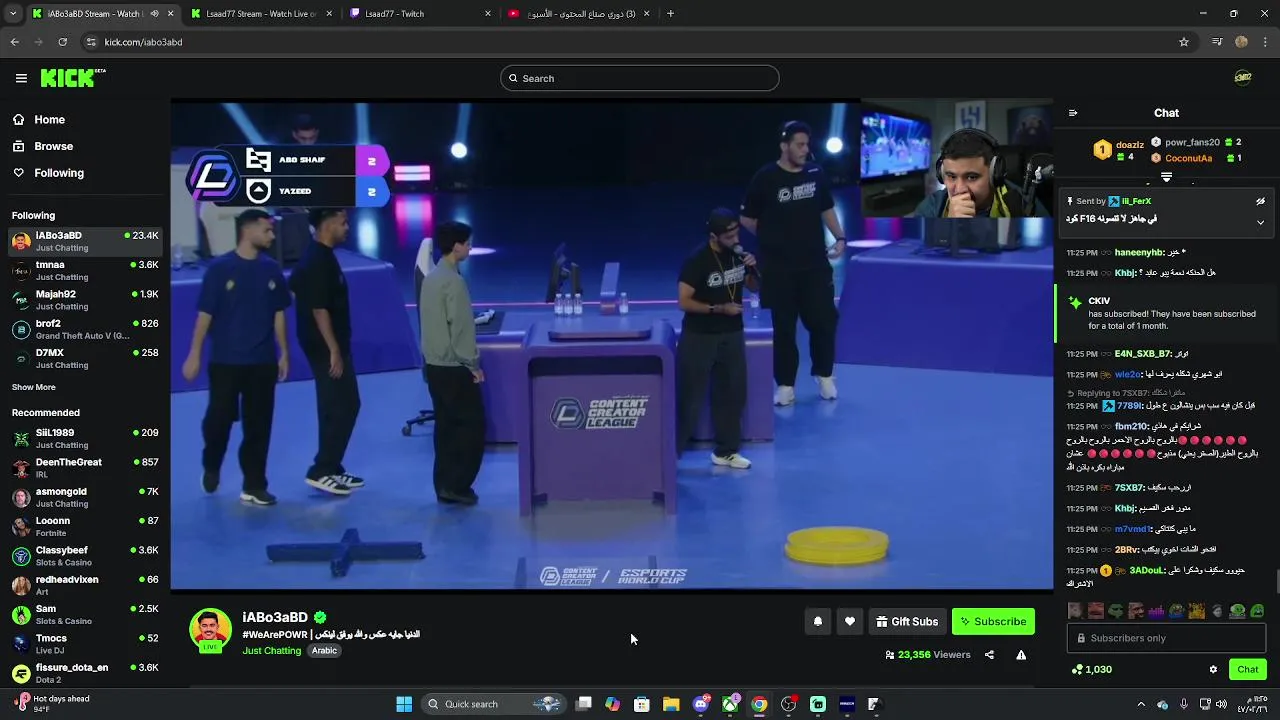Open tmnaa channel in Following list

[x=85, y=270]
